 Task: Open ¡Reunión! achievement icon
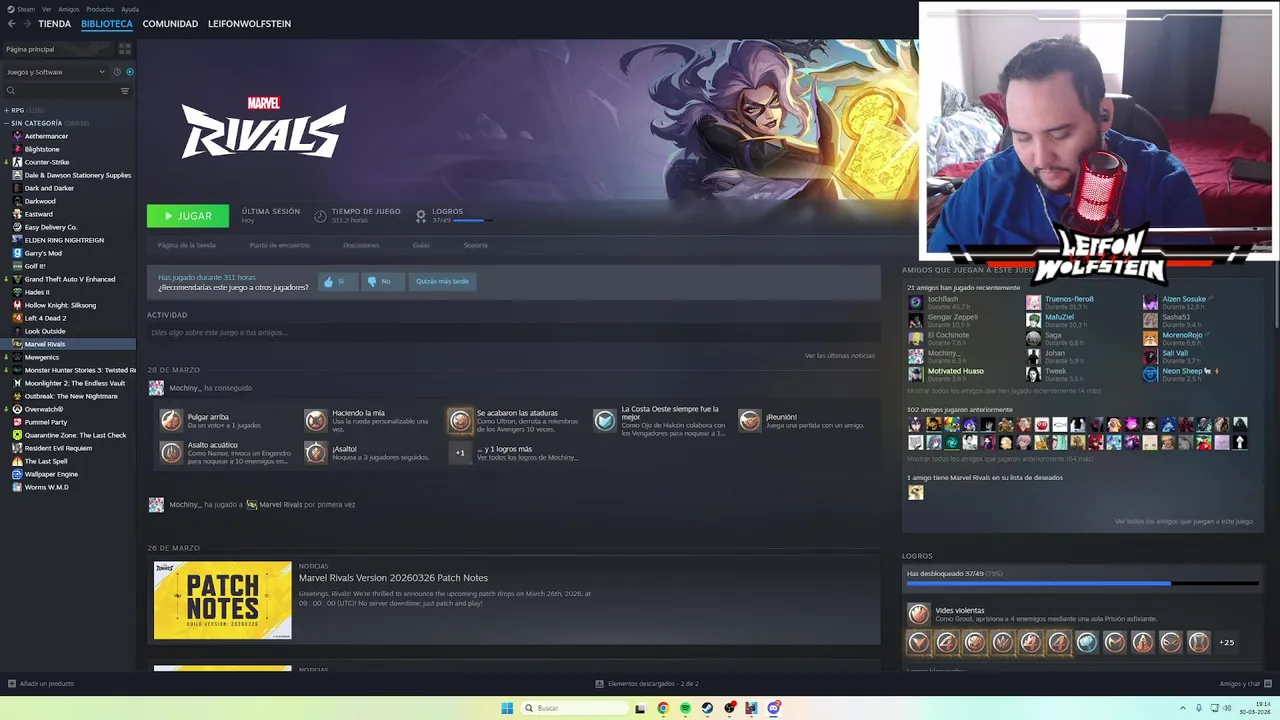pyautogui.click(x=750, y=421)
